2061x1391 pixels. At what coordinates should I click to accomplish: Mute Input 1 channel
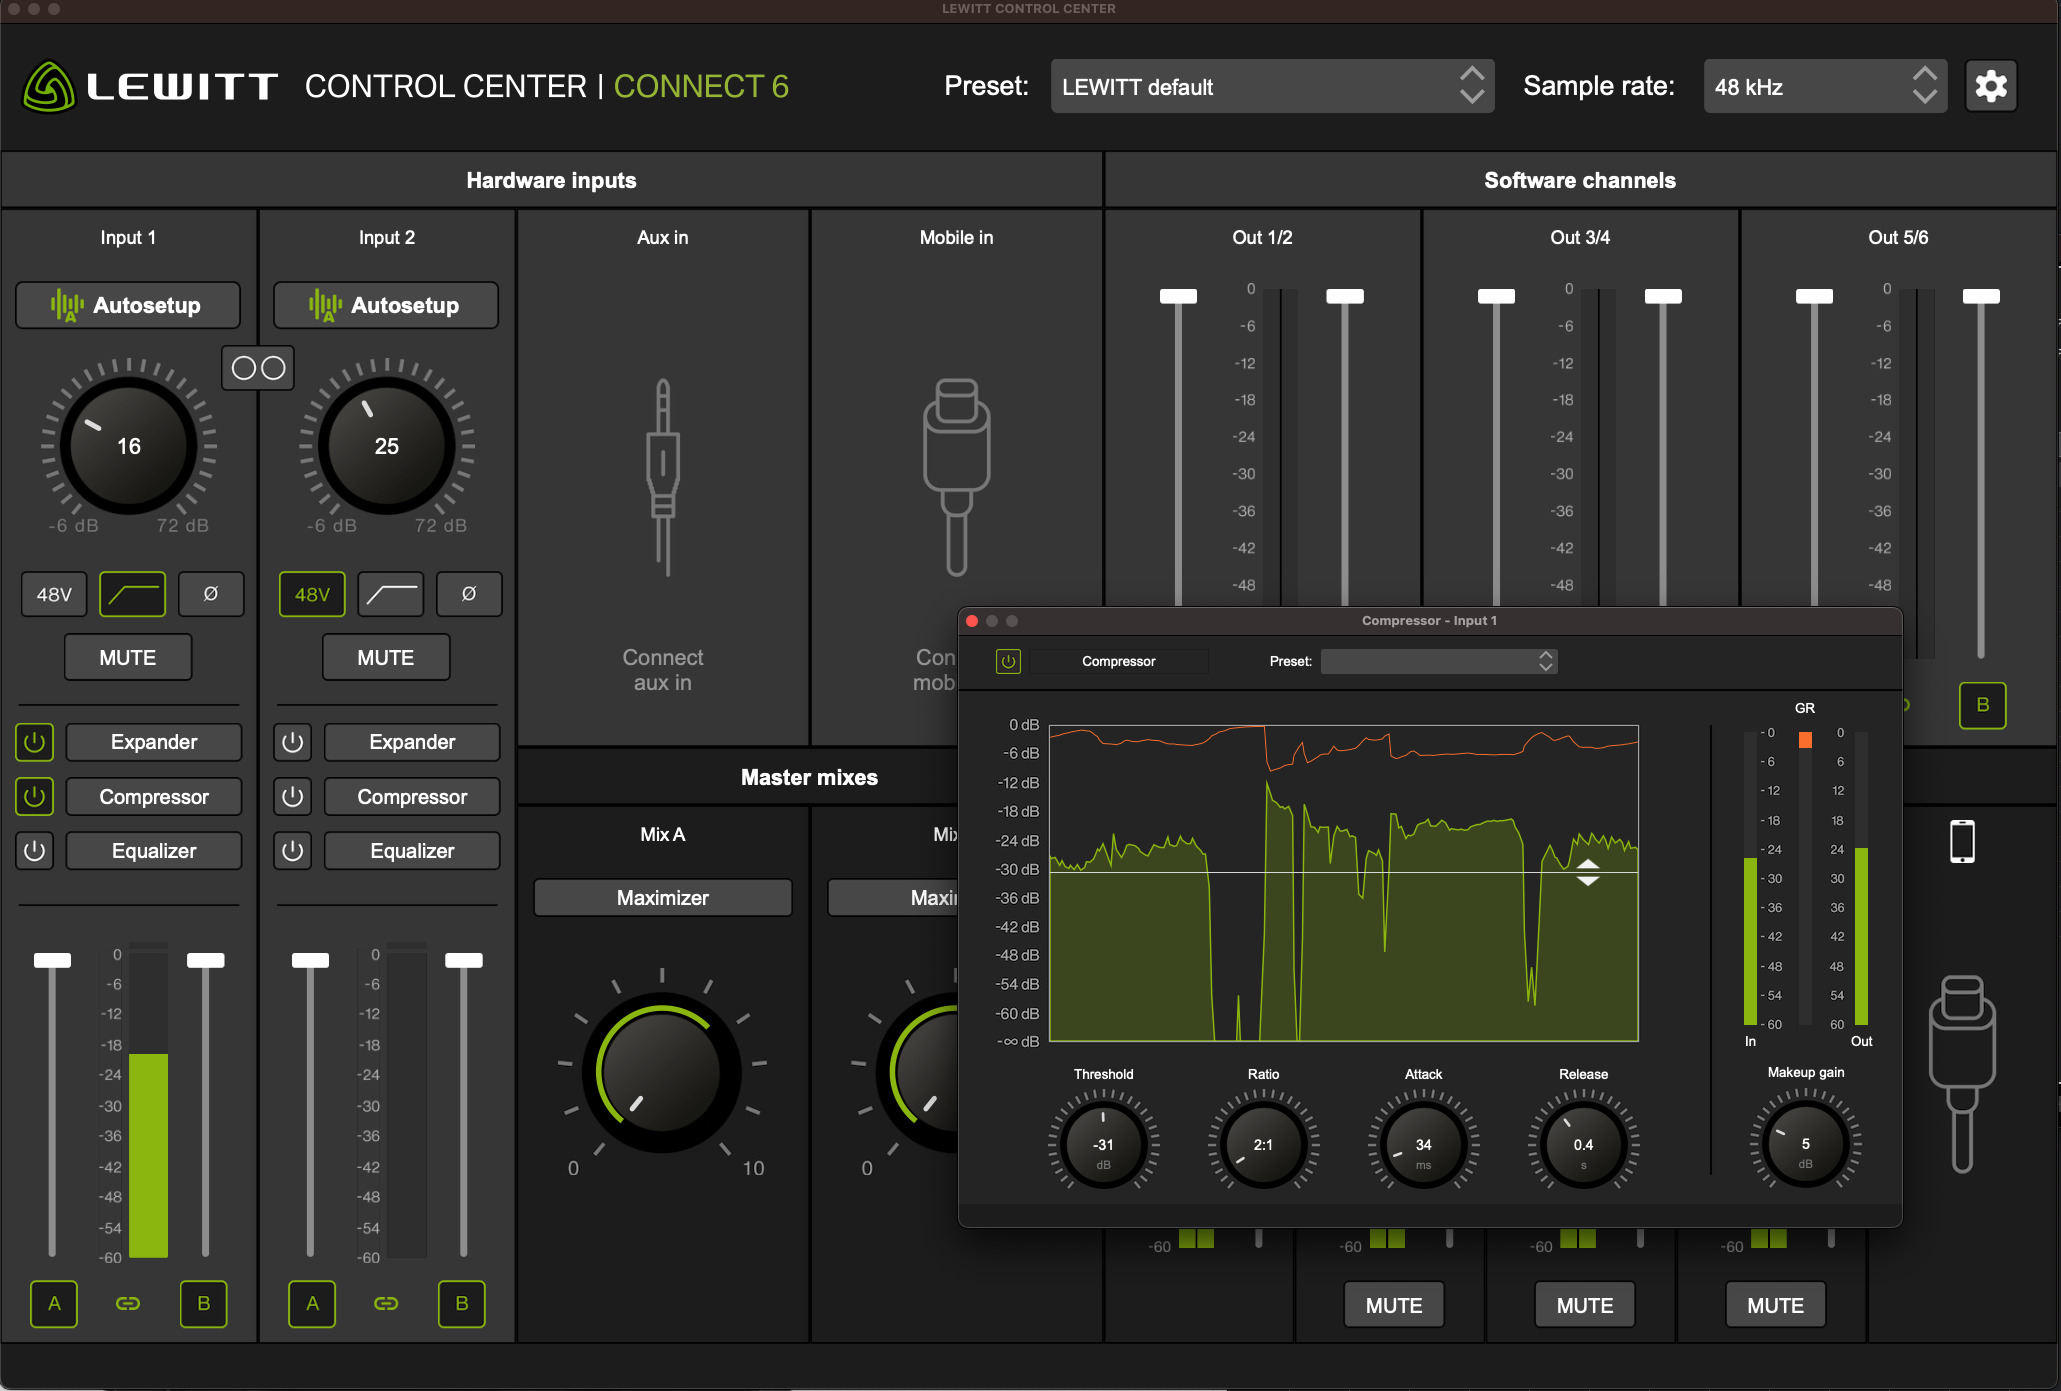[x=128, y=657]
